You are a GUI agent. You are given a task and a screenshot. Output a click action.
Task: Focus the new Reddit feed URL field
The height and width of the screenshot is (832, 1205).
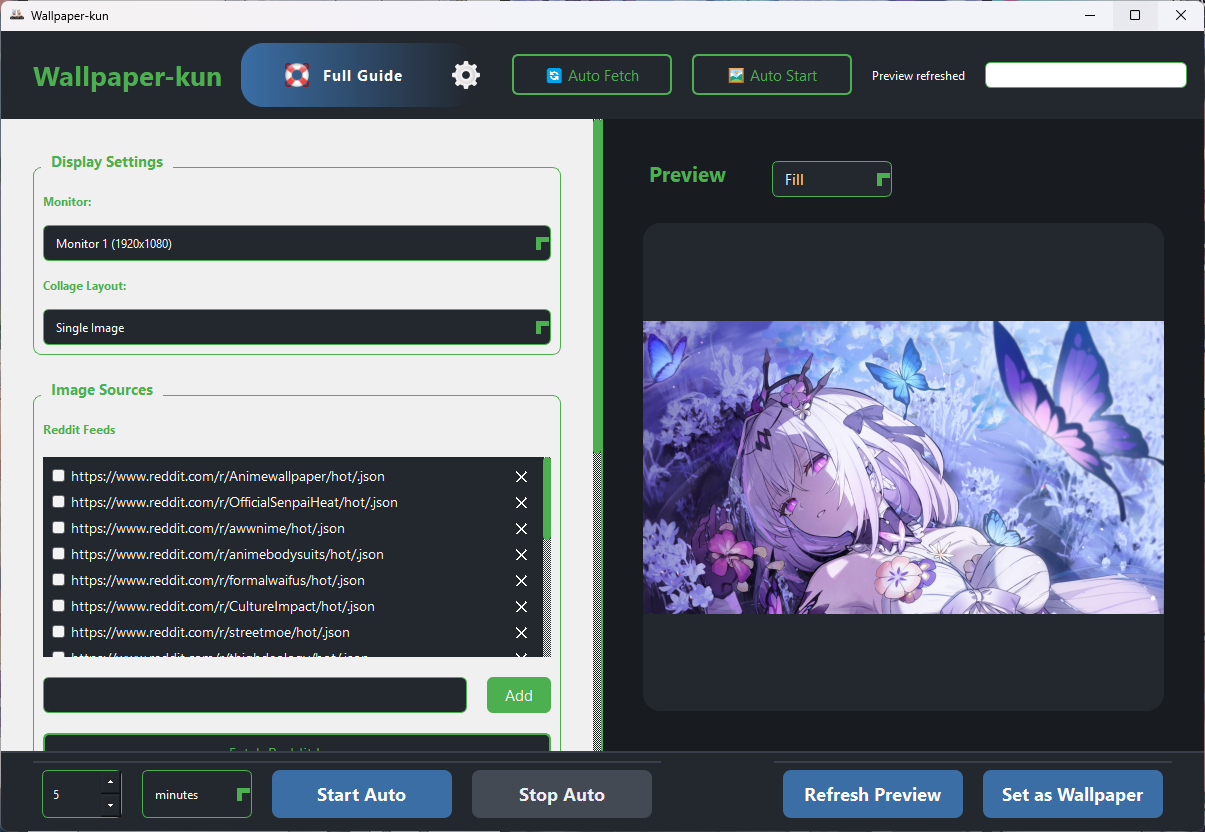pyautogui.click(x=255, y=695)
